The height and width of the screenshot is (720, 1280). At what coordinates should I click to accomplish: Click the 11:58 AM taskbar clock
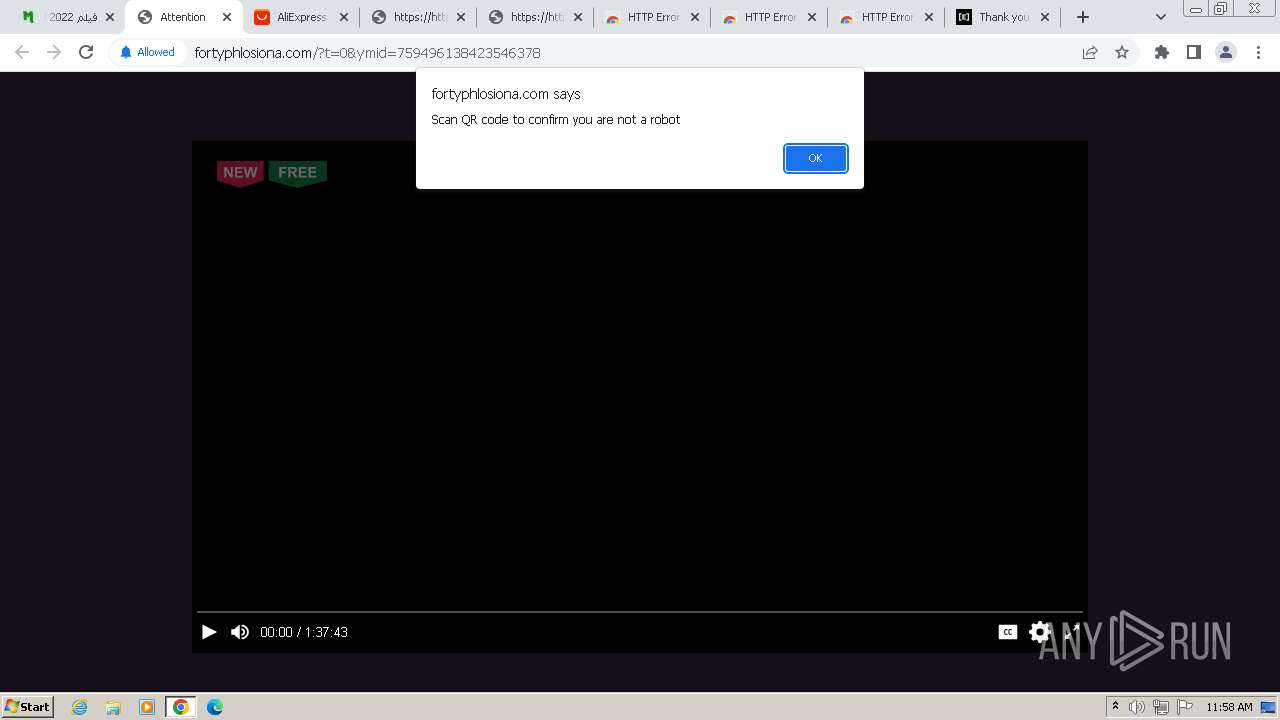1229,707
